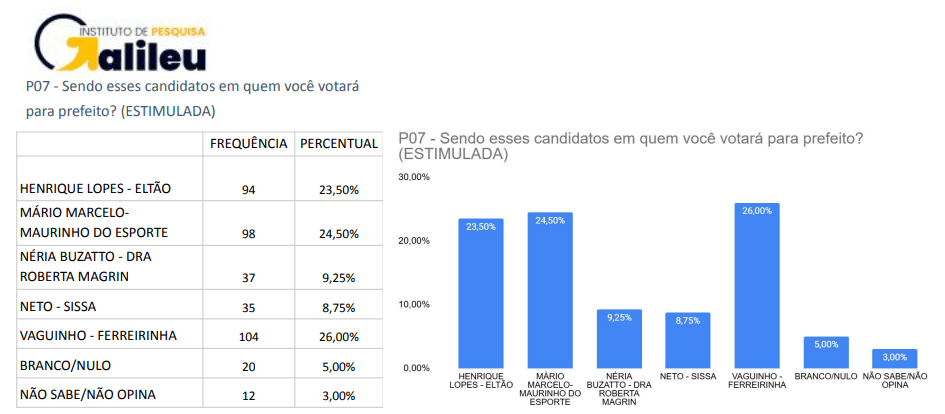Click the frequency cell showing 12
The image size is (945, 414).
[248, 396]
